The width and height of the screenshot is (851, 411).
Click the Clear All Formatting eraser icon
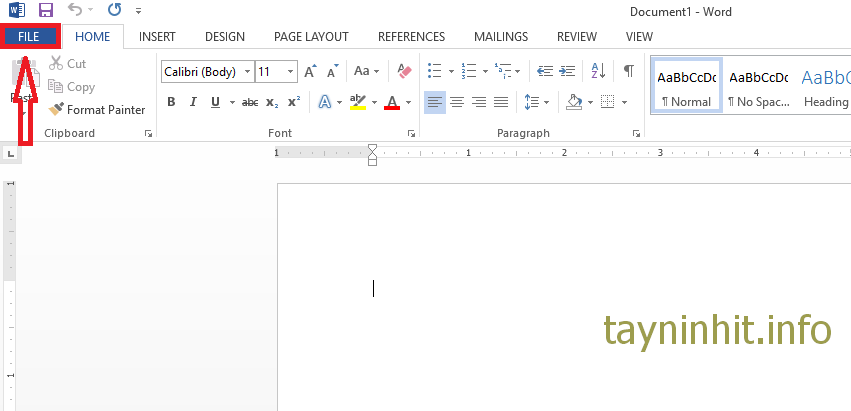404,71
